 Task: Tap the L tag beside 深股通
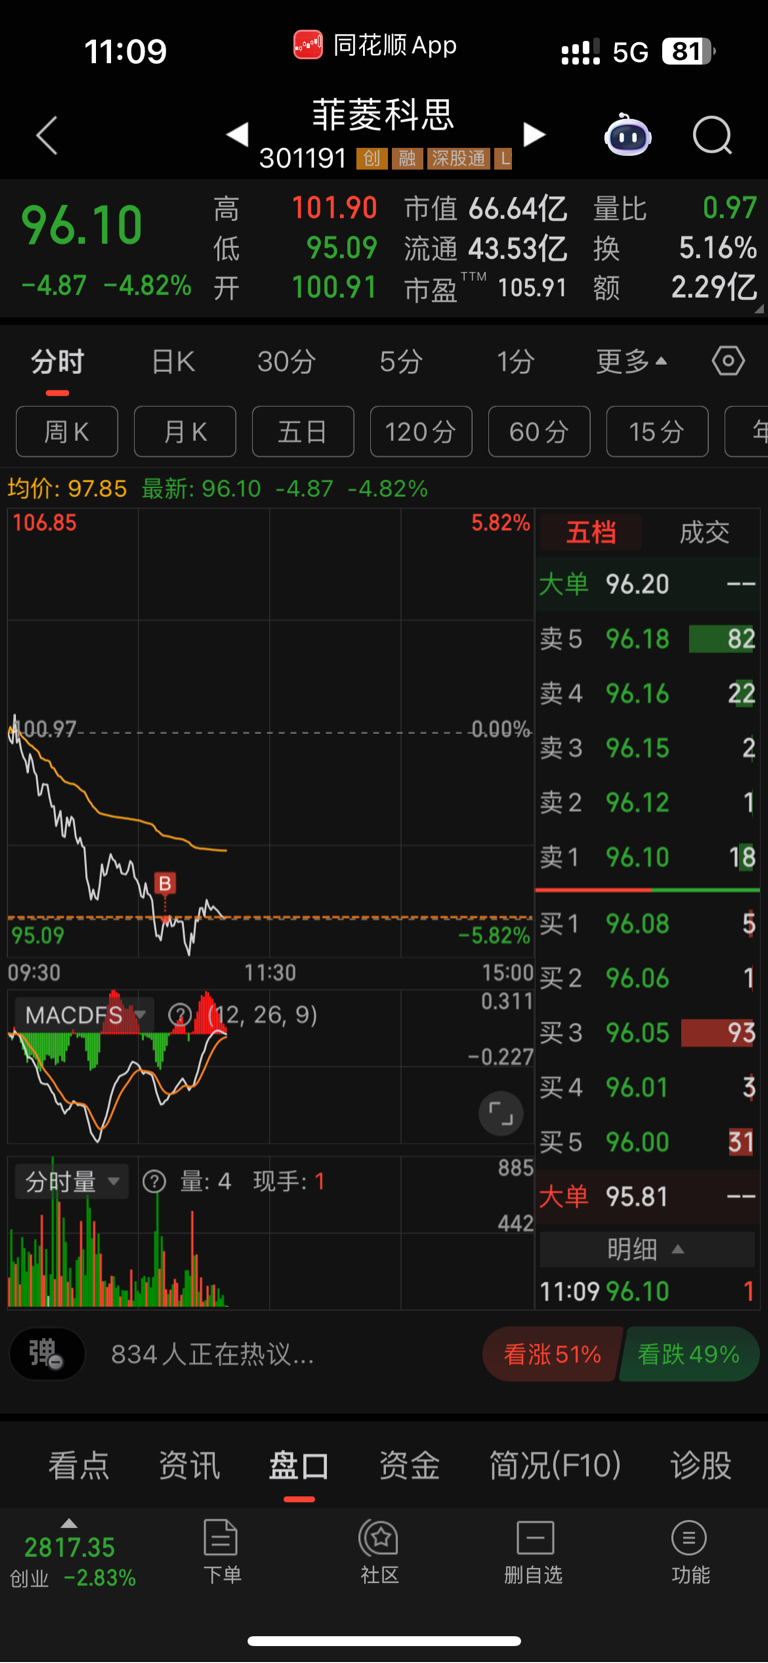point(504,158)
